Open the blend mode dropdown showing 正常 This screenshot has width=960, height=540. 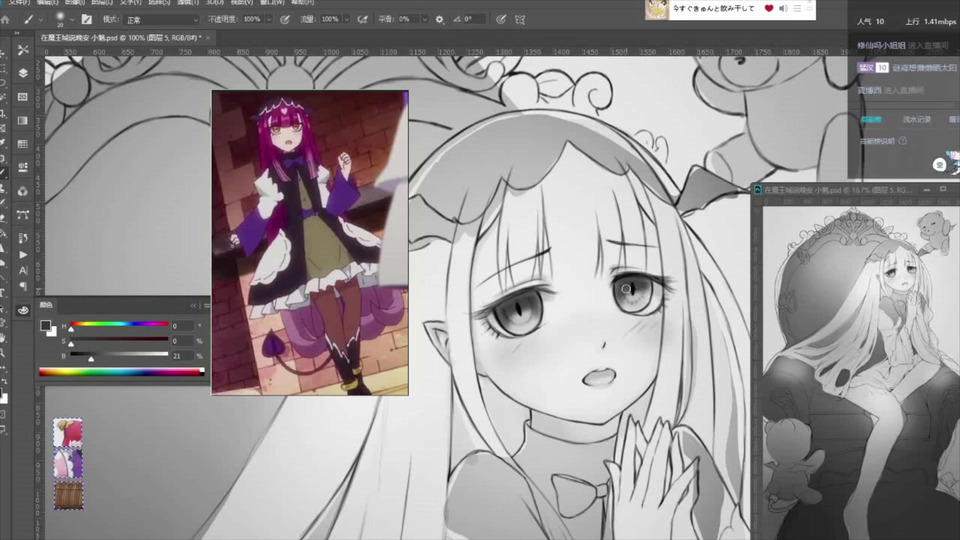click(162, 20)
